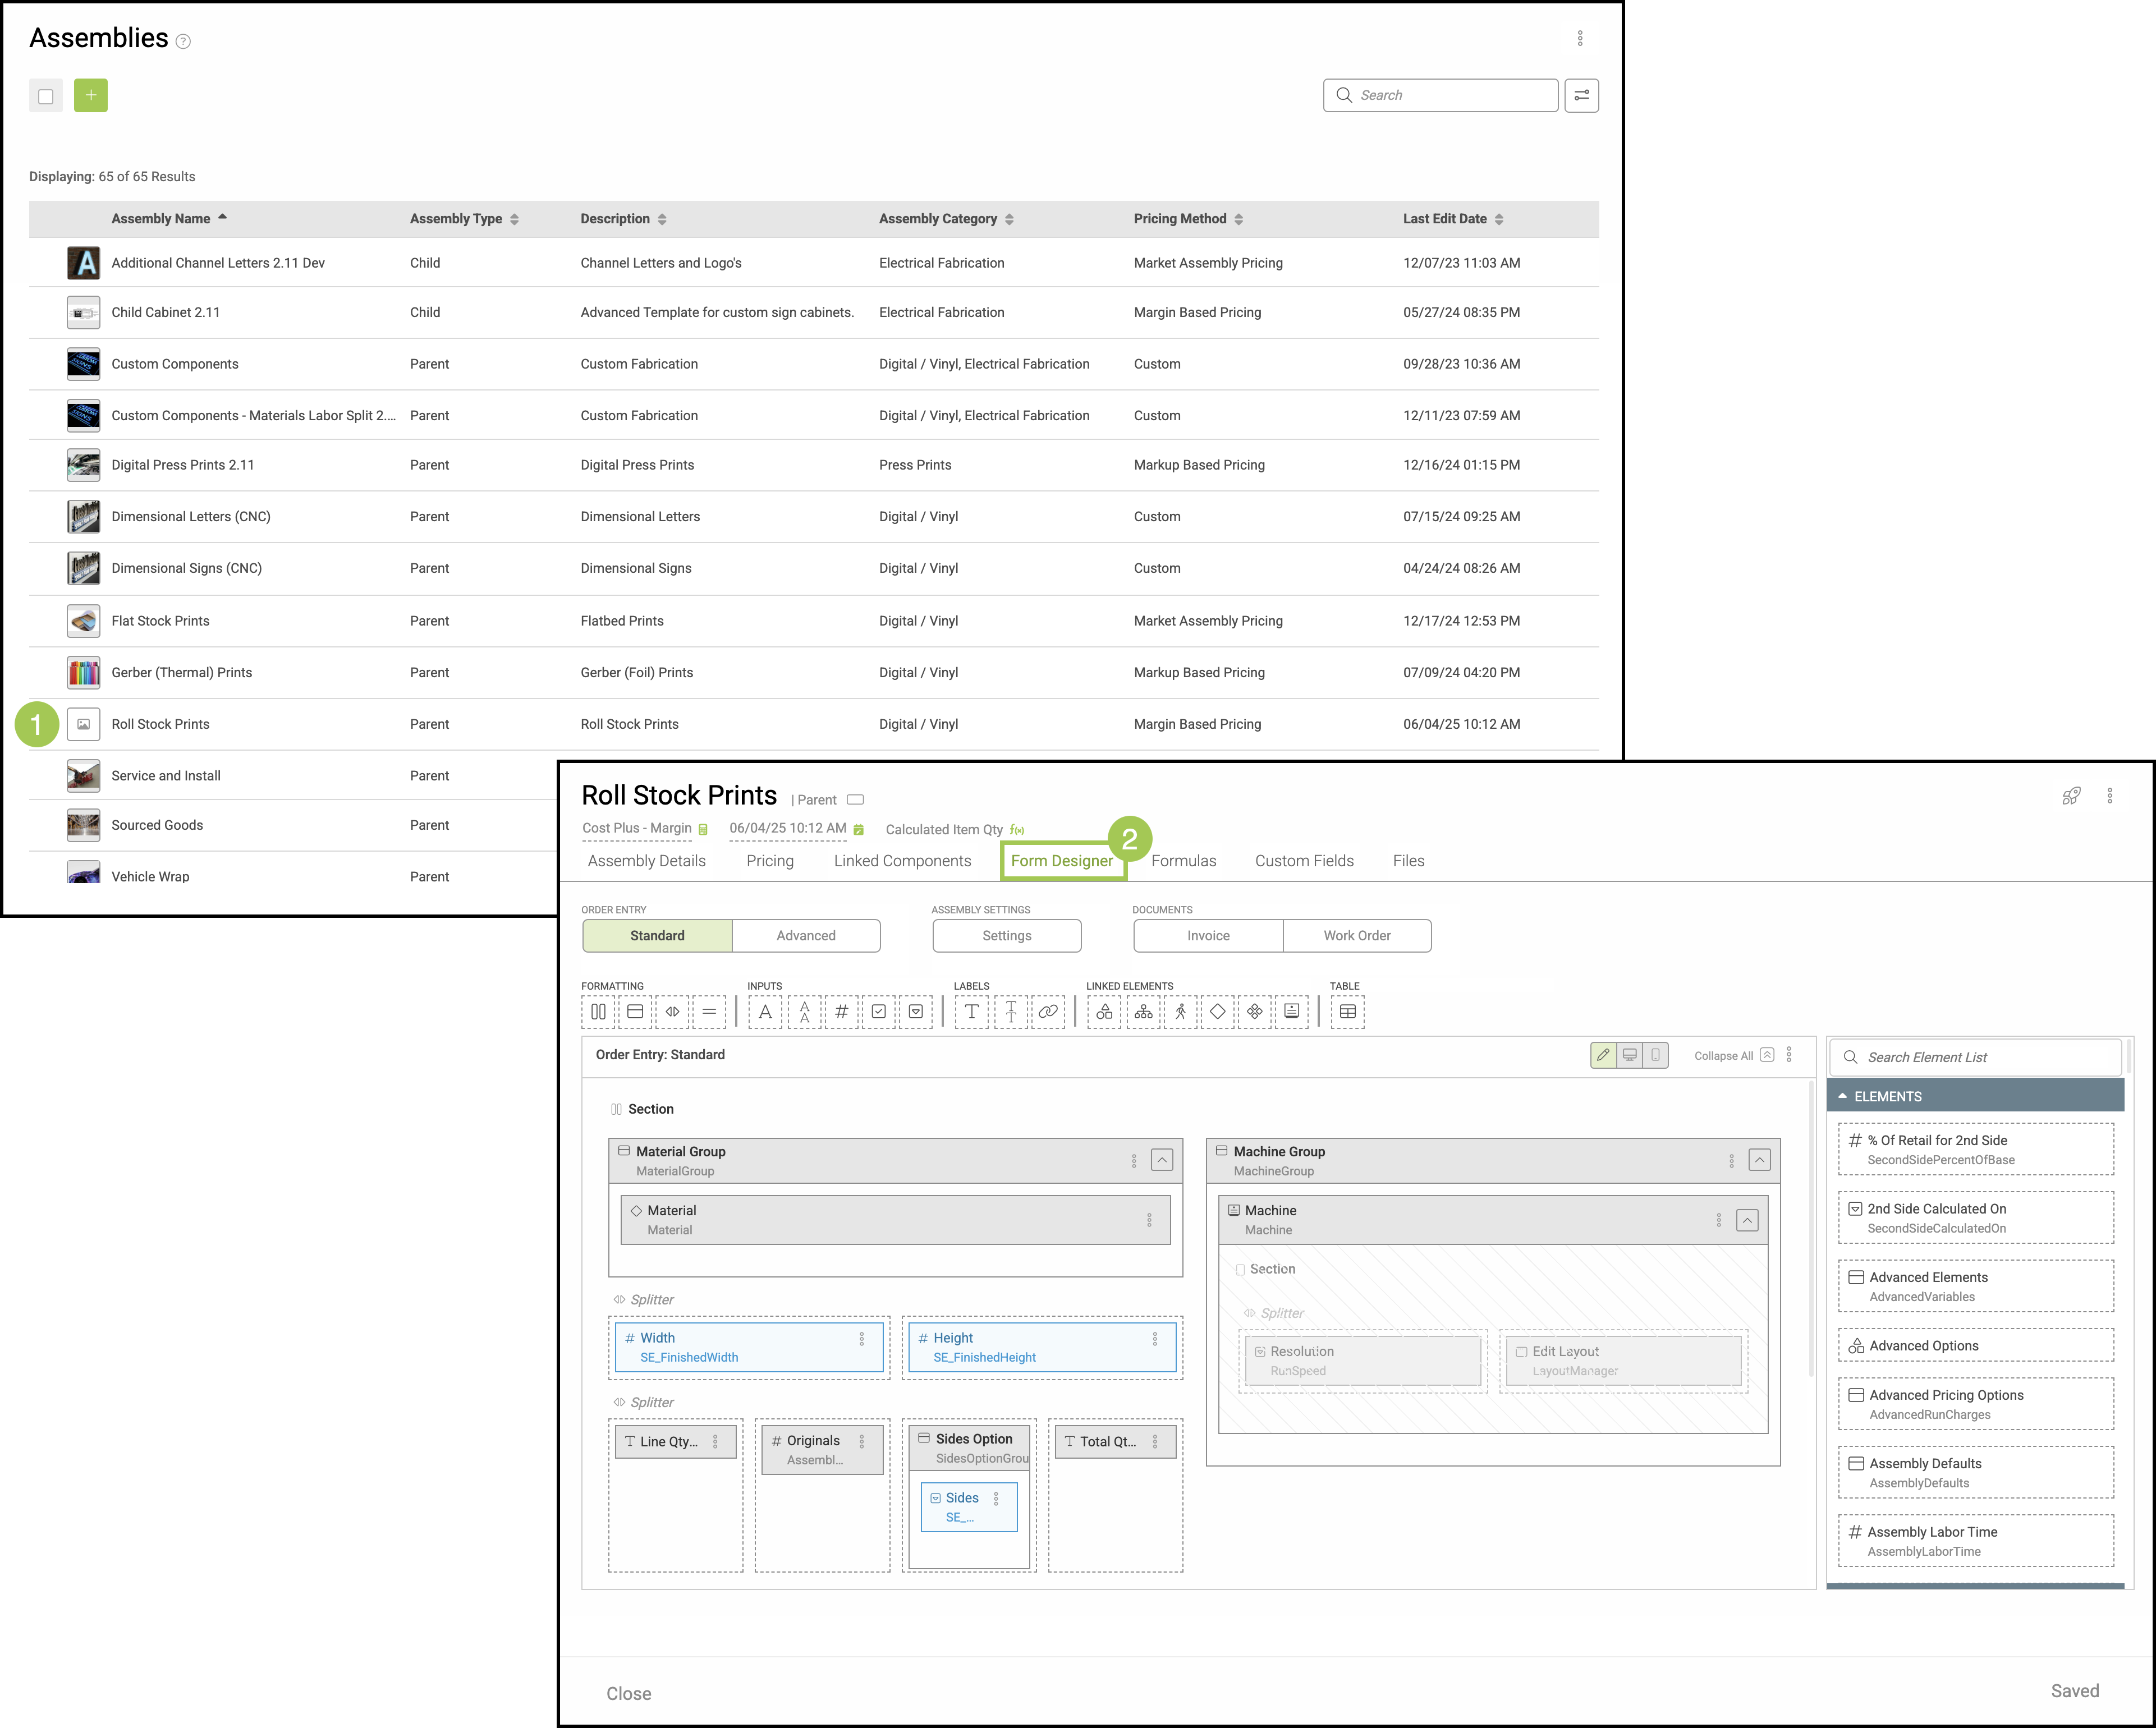Click the rocket icon in assembly header
This screenshot has height=1728, width=2156.
(x=2071, y=796)
